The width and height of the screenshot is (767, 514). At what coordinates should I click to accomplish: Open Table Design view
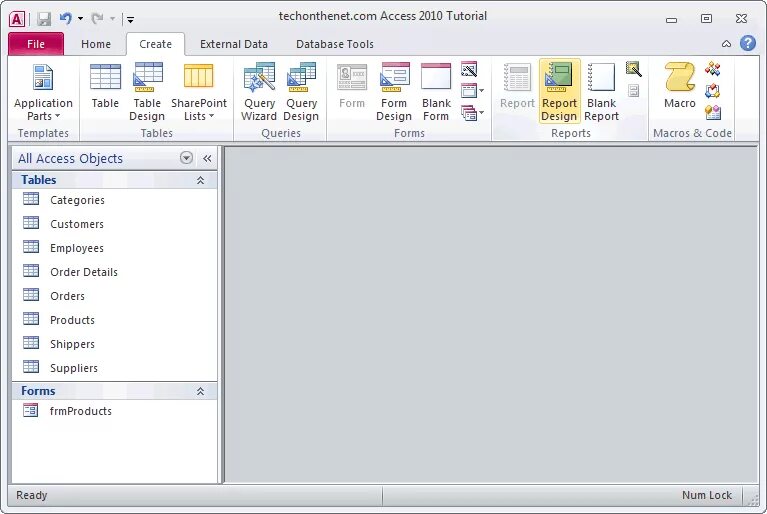(x=147, y=92)
